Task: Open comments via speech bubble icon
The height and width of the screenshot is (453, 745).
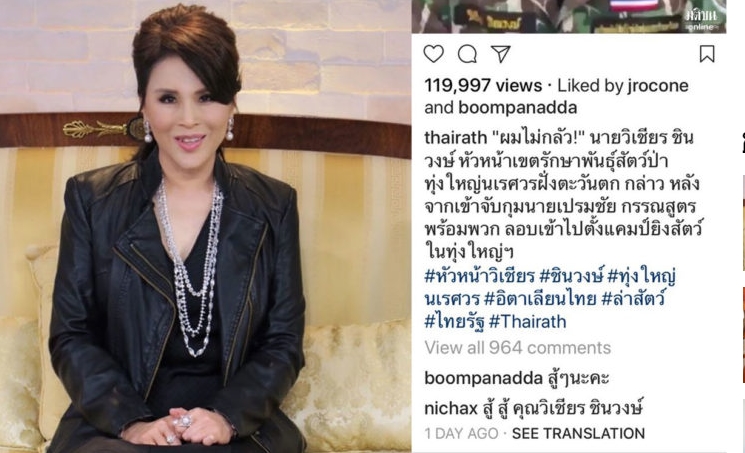Action: click(467, 54)
